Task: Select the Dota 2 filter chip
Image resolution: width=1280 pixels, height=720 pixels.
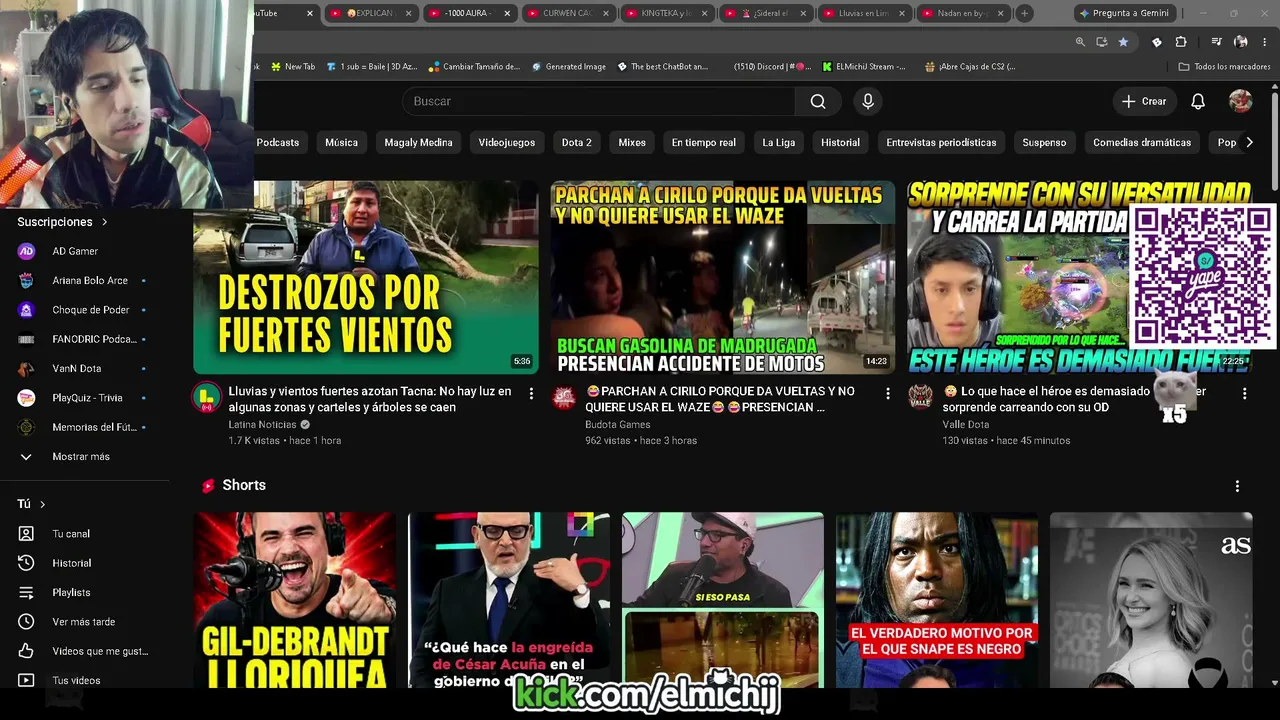Action: pyautogui.click(x=577, y=142)
